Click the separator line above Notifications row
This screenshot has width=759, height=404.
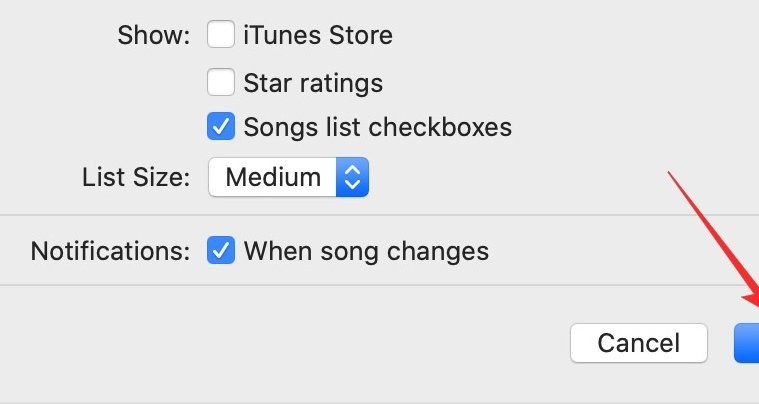[380, 214]
